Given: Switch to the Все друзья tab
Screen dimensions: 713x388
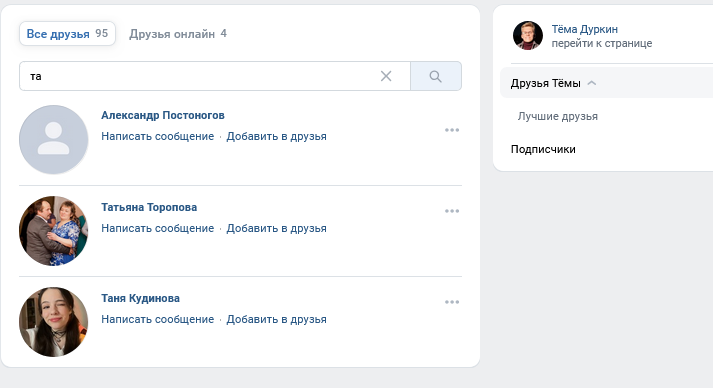Looking at the screenshot, I should click(67, 34).
